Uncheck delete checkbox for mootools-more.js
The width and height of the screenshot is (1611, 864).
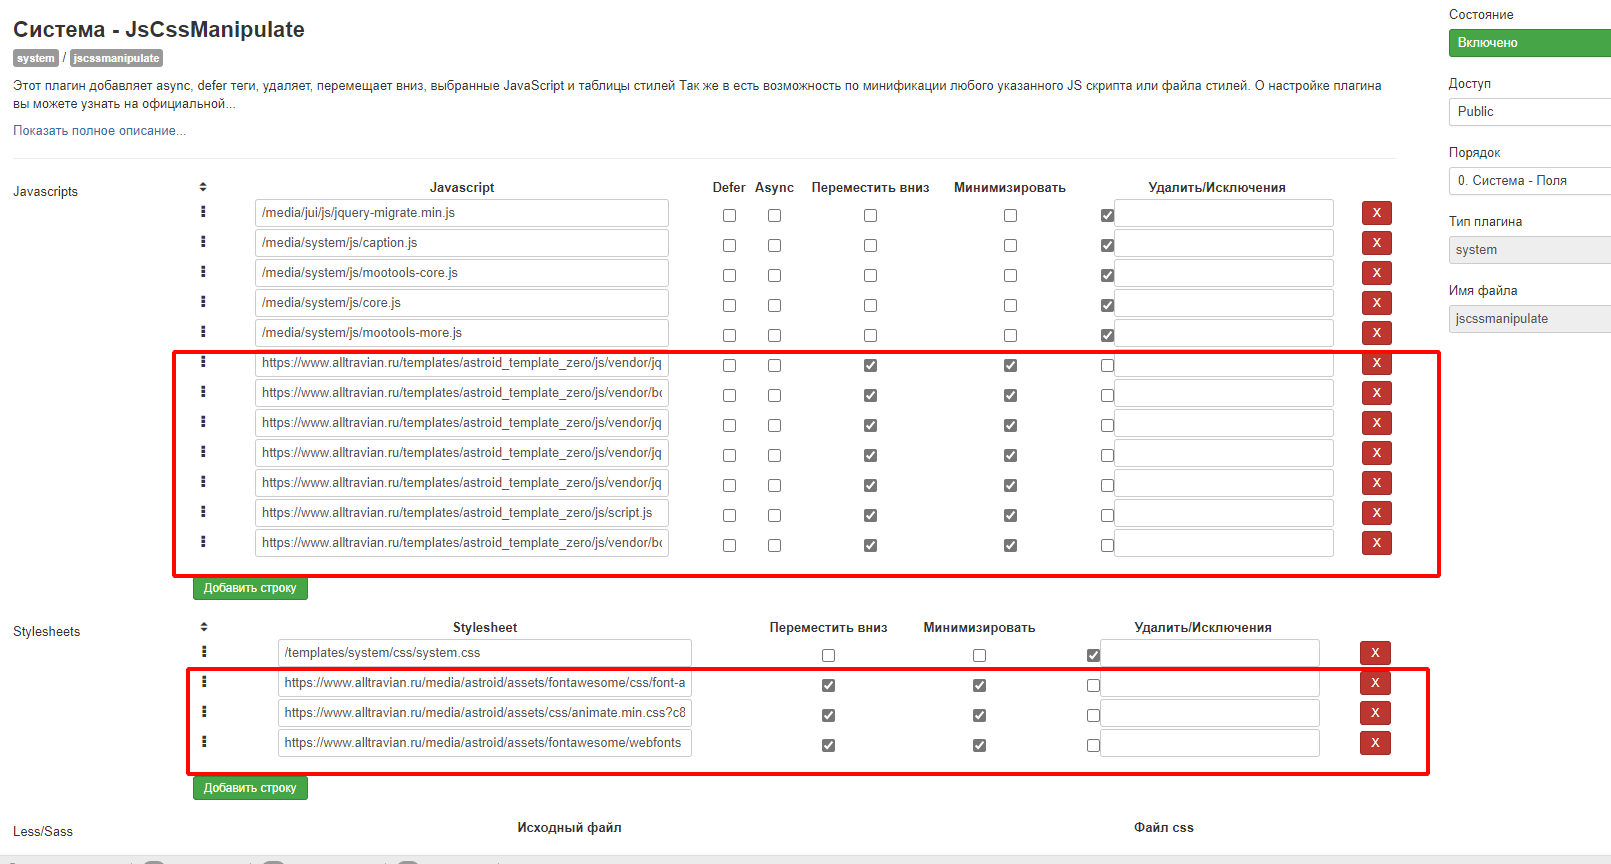point(1107,336)
